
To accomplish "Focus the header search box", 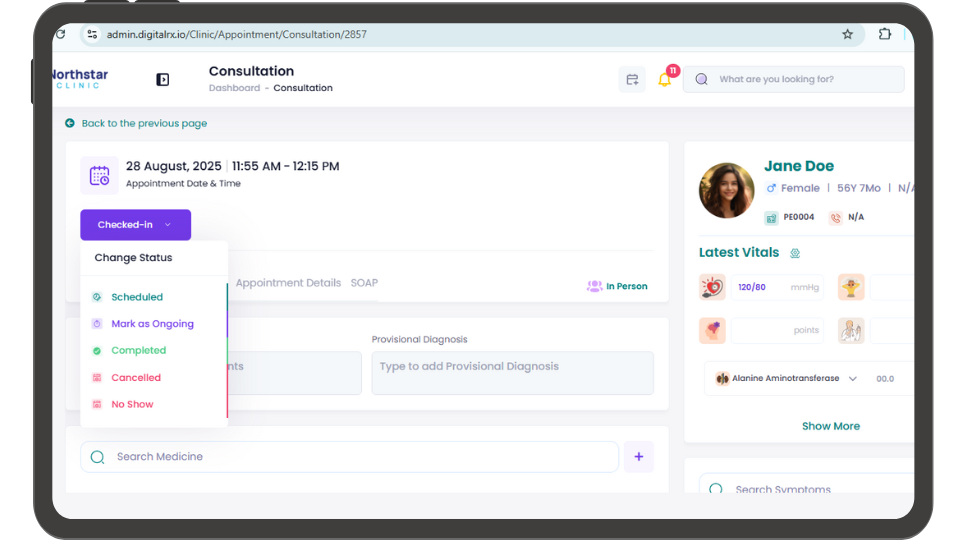I will tap(793, 80).
